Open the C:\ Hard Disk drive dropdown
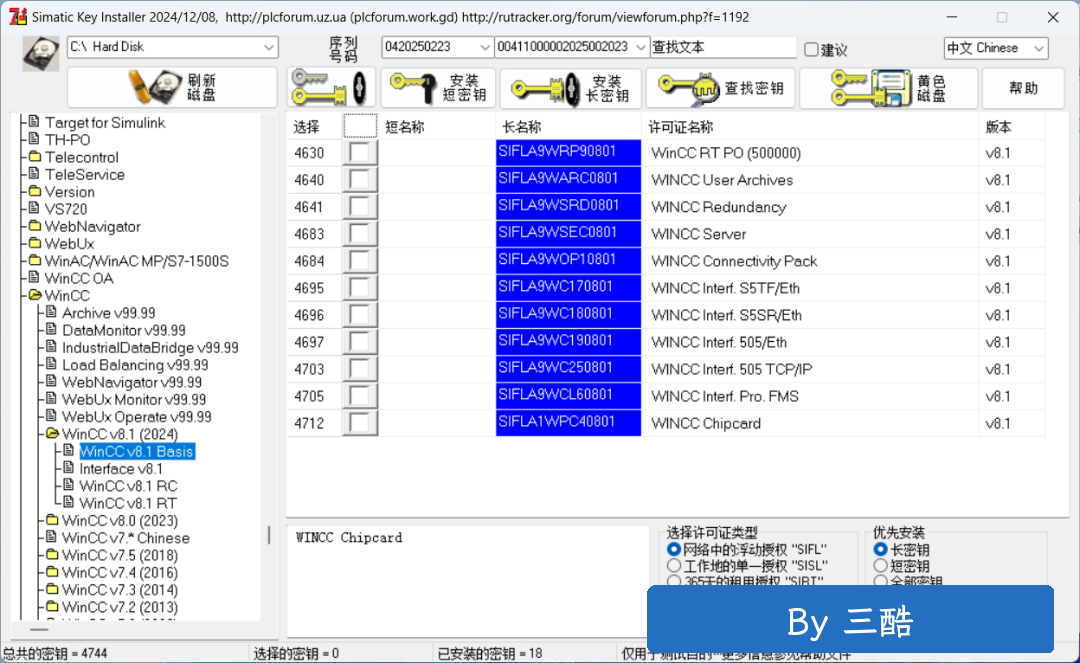The width and height of the screenshot is (1080, 663). click(269, 47)
